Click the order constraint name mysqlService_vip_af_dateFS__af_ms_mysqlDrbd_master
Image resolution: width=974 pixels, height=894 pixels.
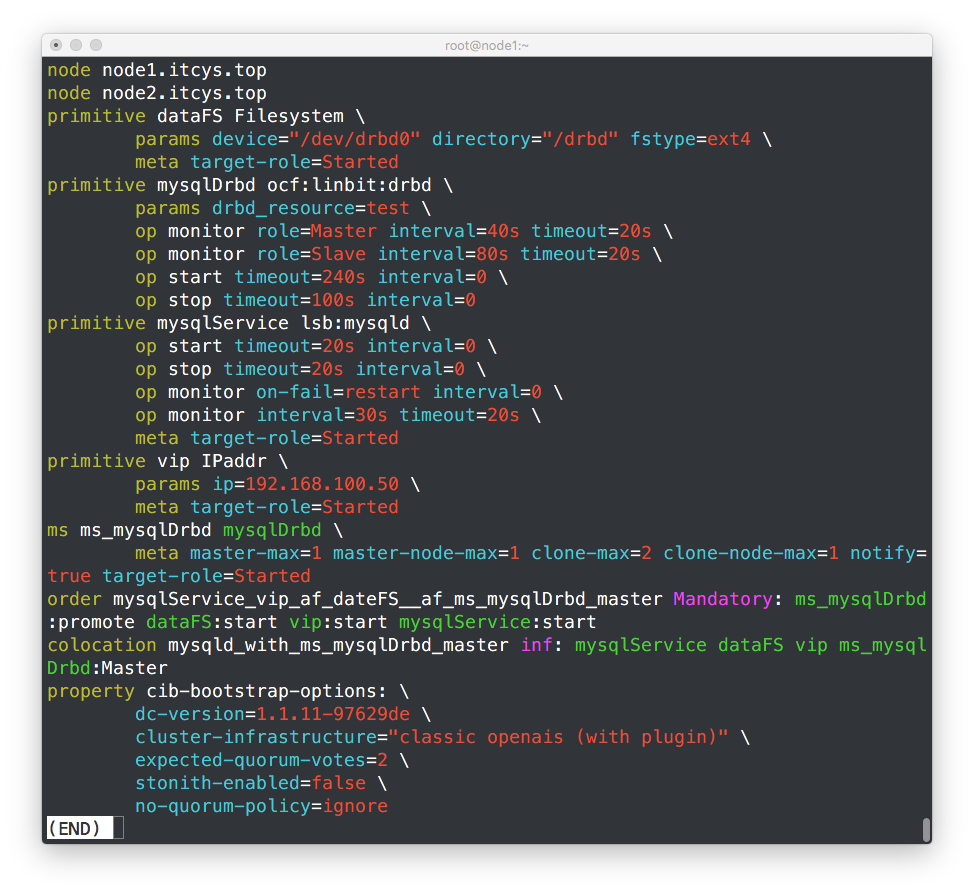(x=388, y=599)
